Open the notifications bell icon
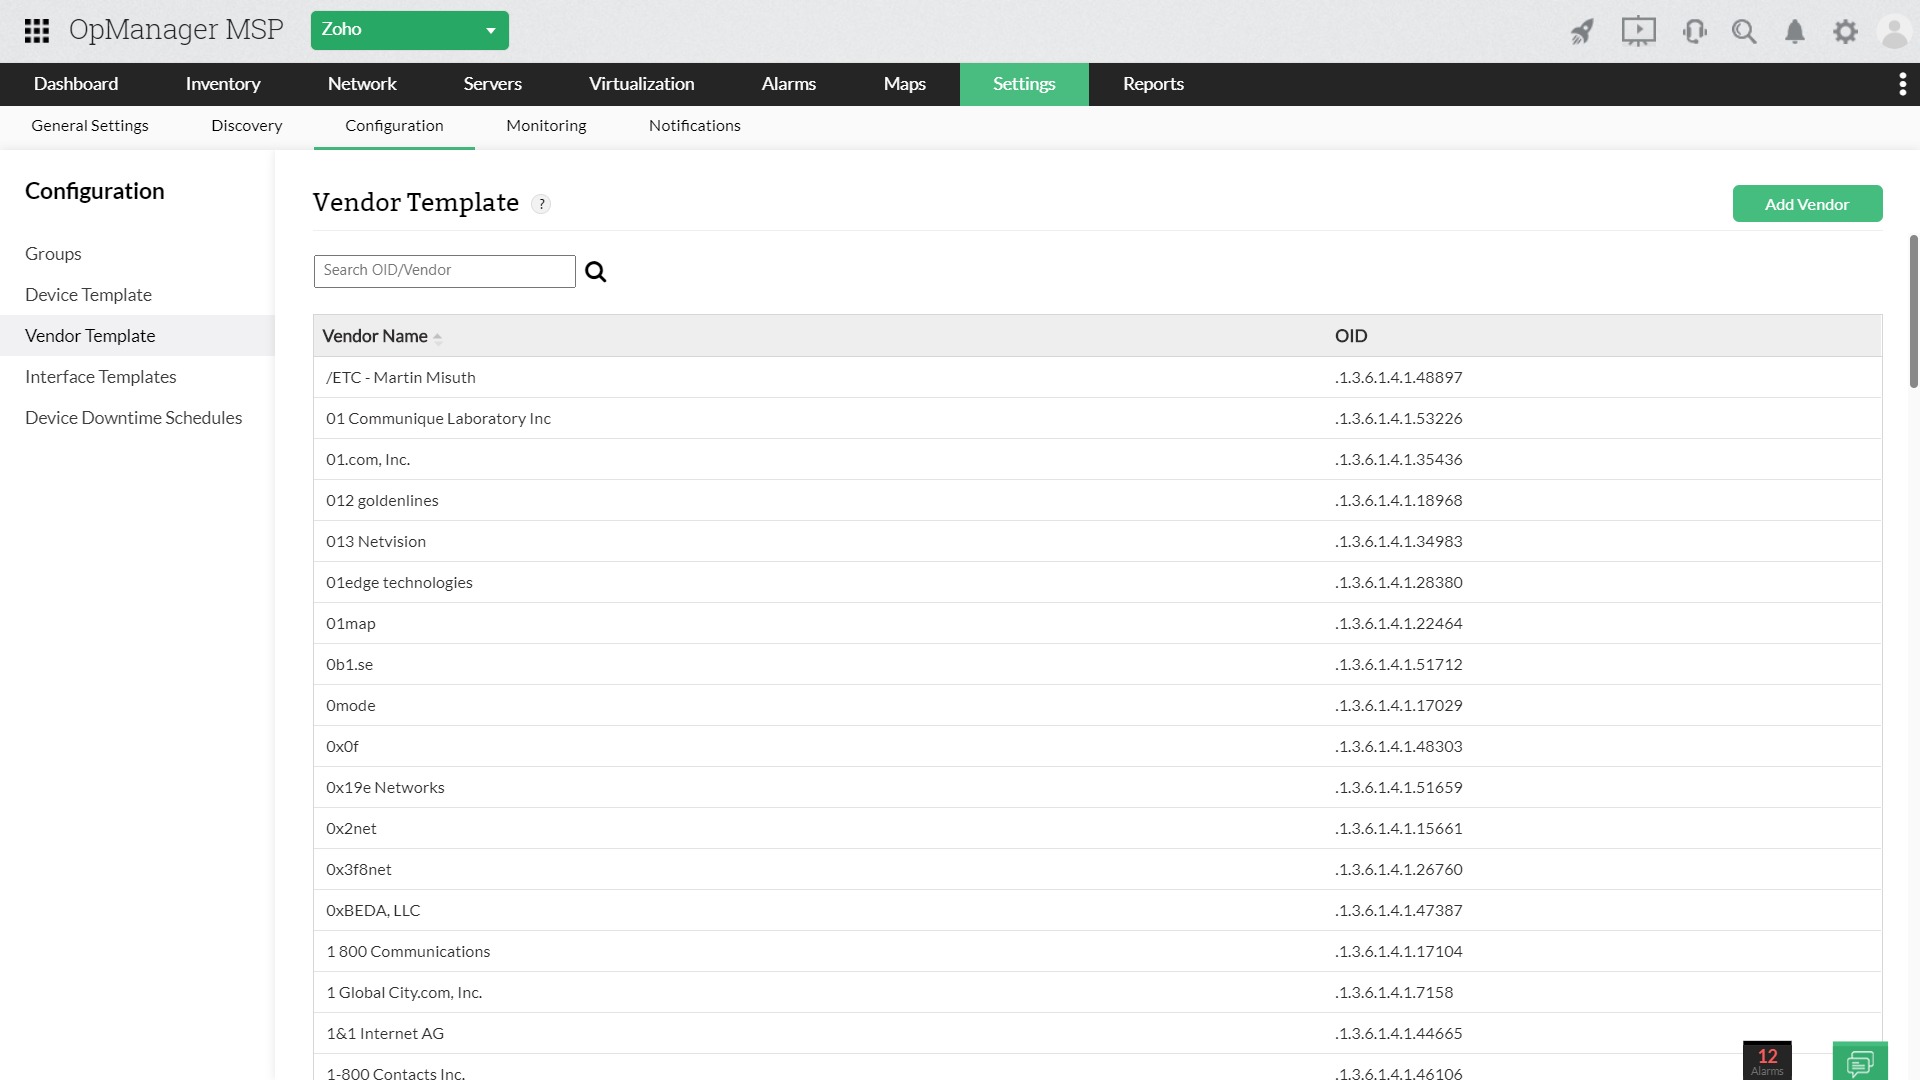The height and width of the screenshot is (1080, 1920). (x=1795, y=32)
